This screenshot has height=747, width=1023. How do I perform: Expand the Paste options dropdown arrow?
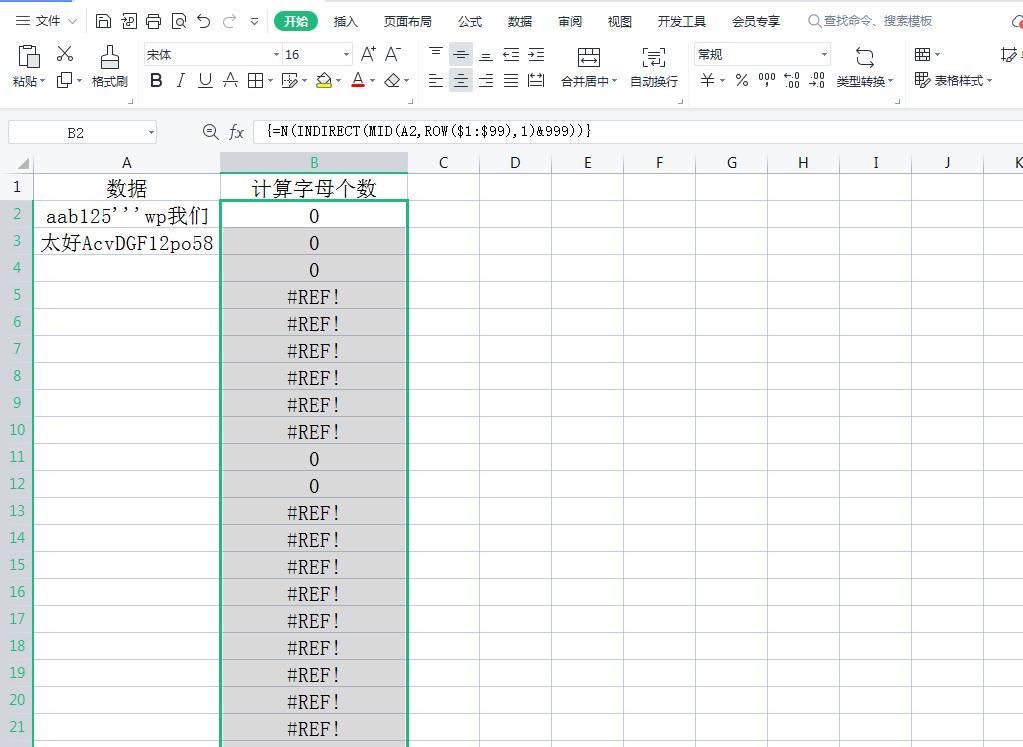click(42, 81)
